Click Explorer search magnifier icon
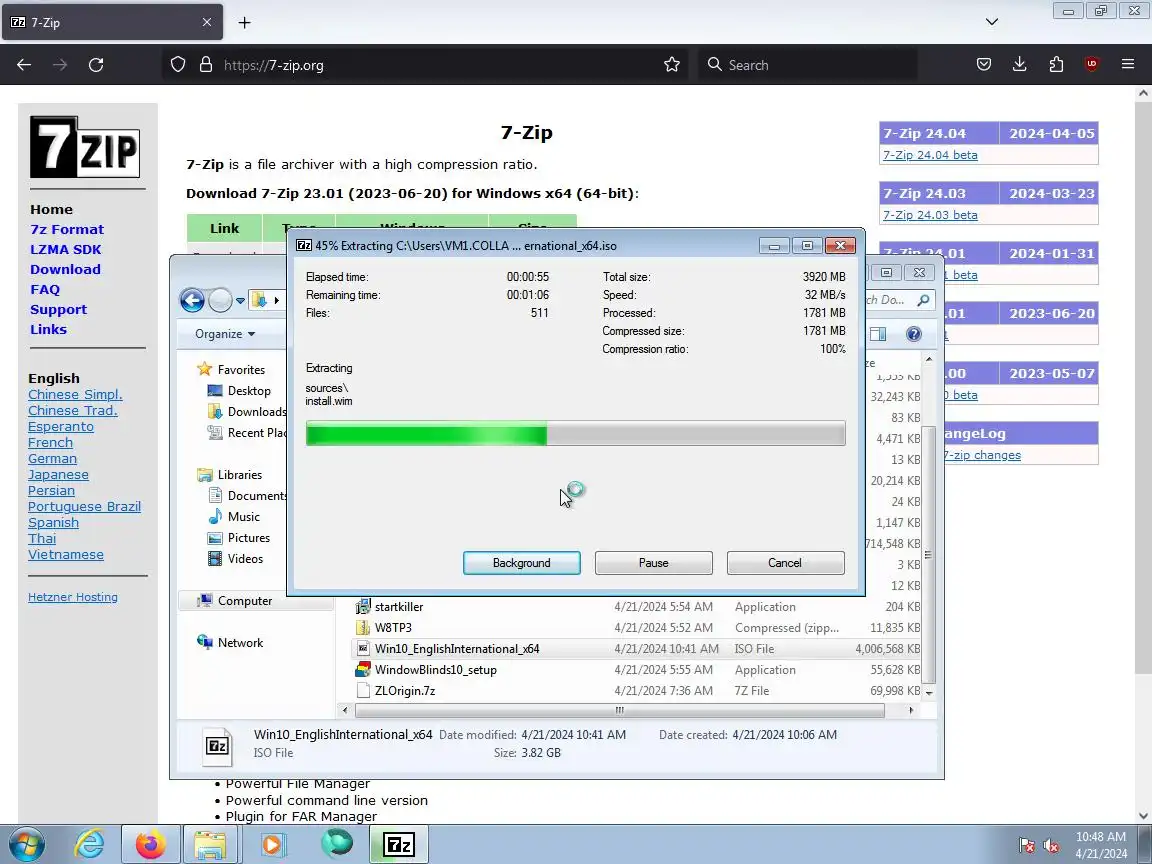Screen dimensions: 1152x864 pyautogui.click(x=924, y=300)
